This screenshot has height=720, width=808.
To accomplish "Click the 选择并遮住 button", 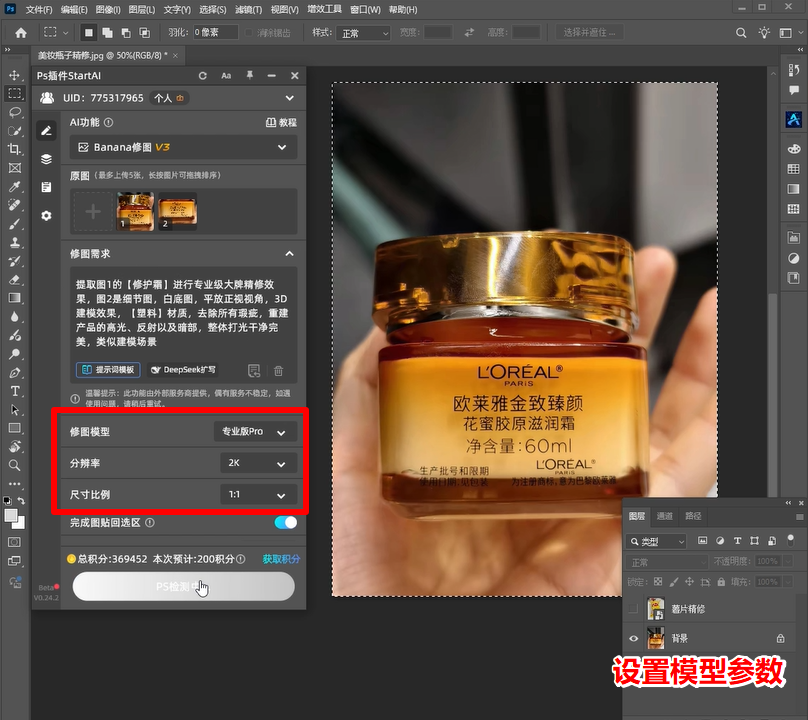I will click(590, 32).
